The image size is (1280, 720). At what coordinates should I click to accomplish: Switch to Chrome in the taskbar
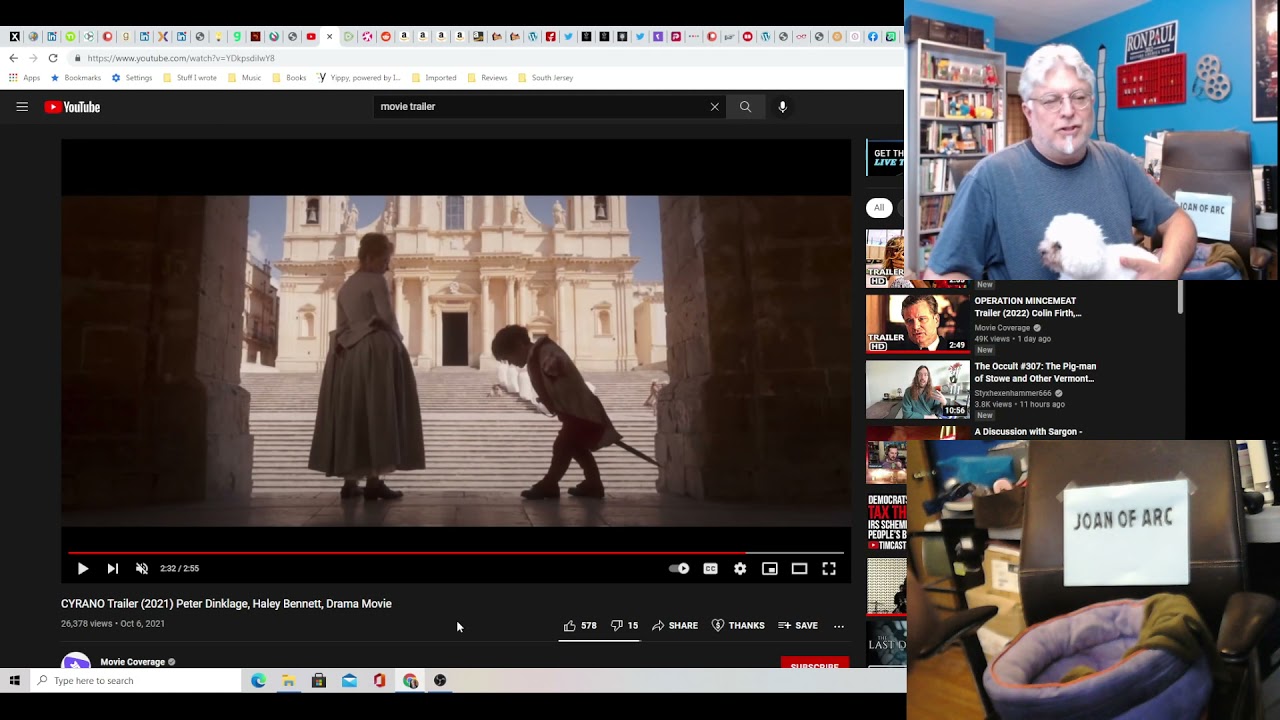tap(410, 681)
